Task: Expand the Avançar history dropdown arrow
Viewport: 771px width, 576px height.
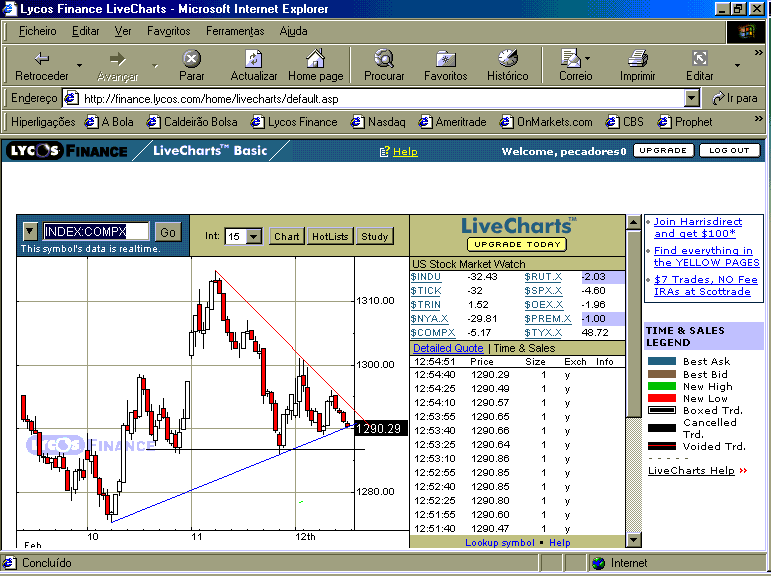Action: tap(155, 65)
